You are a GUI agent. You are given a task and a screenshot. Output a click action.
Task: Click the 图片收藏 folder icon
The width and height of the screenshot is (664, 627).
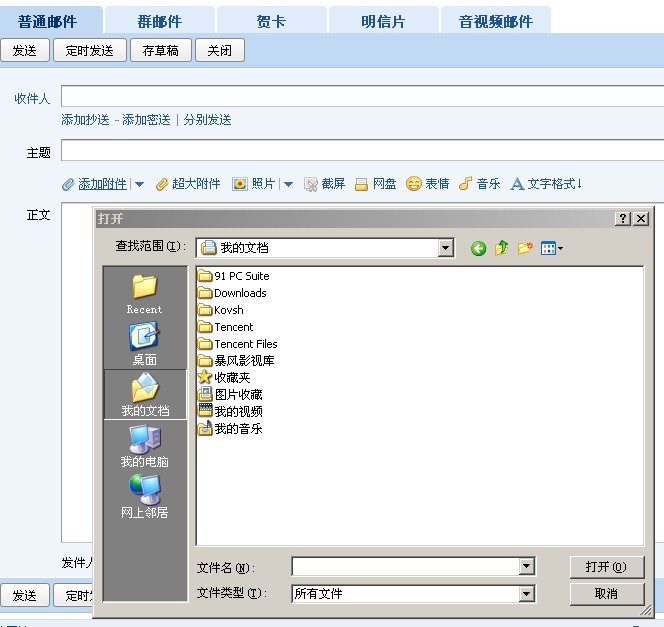coord(205,394)
